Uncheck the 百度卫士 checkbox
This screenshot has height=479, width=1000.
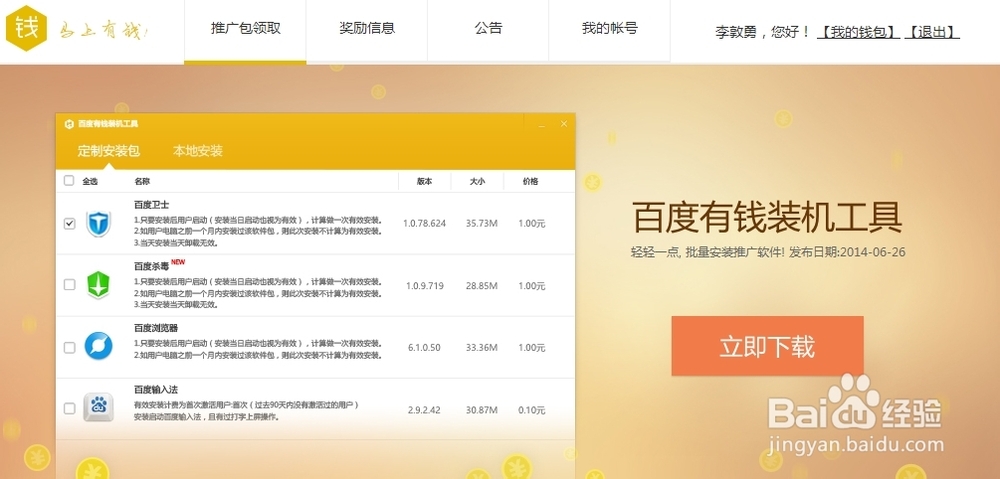click(70, 224)
